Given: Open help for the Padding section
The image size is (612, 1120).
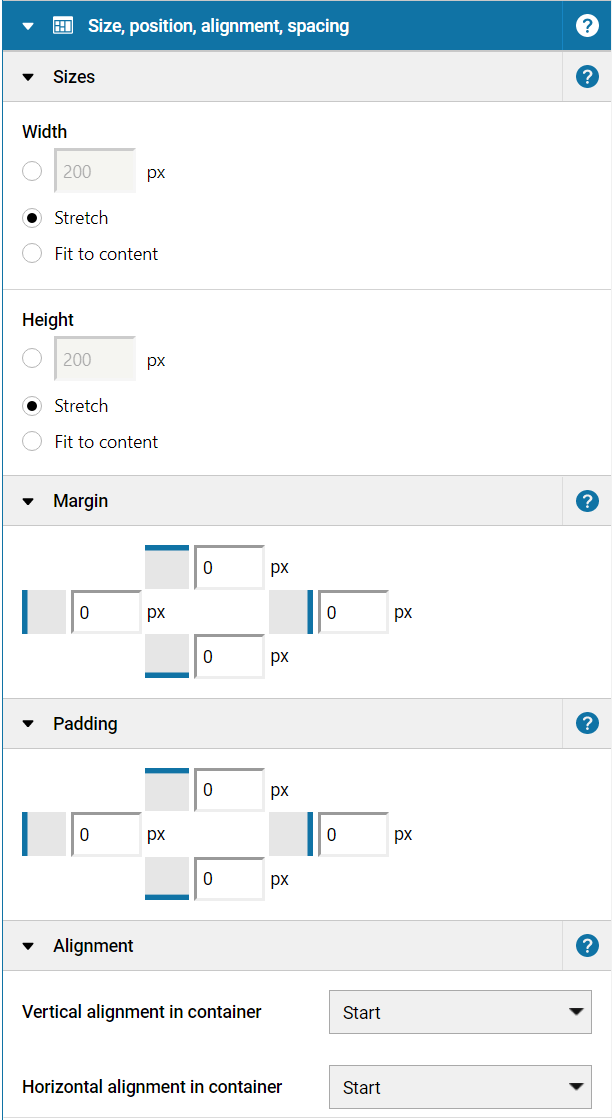Looking at the screenshot, I should click(x=587, y=723).
